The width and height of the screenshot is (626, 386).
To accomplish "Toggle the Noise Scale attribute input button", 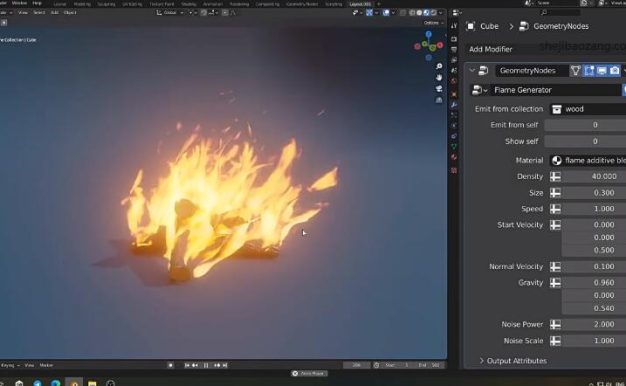I will tap(555, 340).
